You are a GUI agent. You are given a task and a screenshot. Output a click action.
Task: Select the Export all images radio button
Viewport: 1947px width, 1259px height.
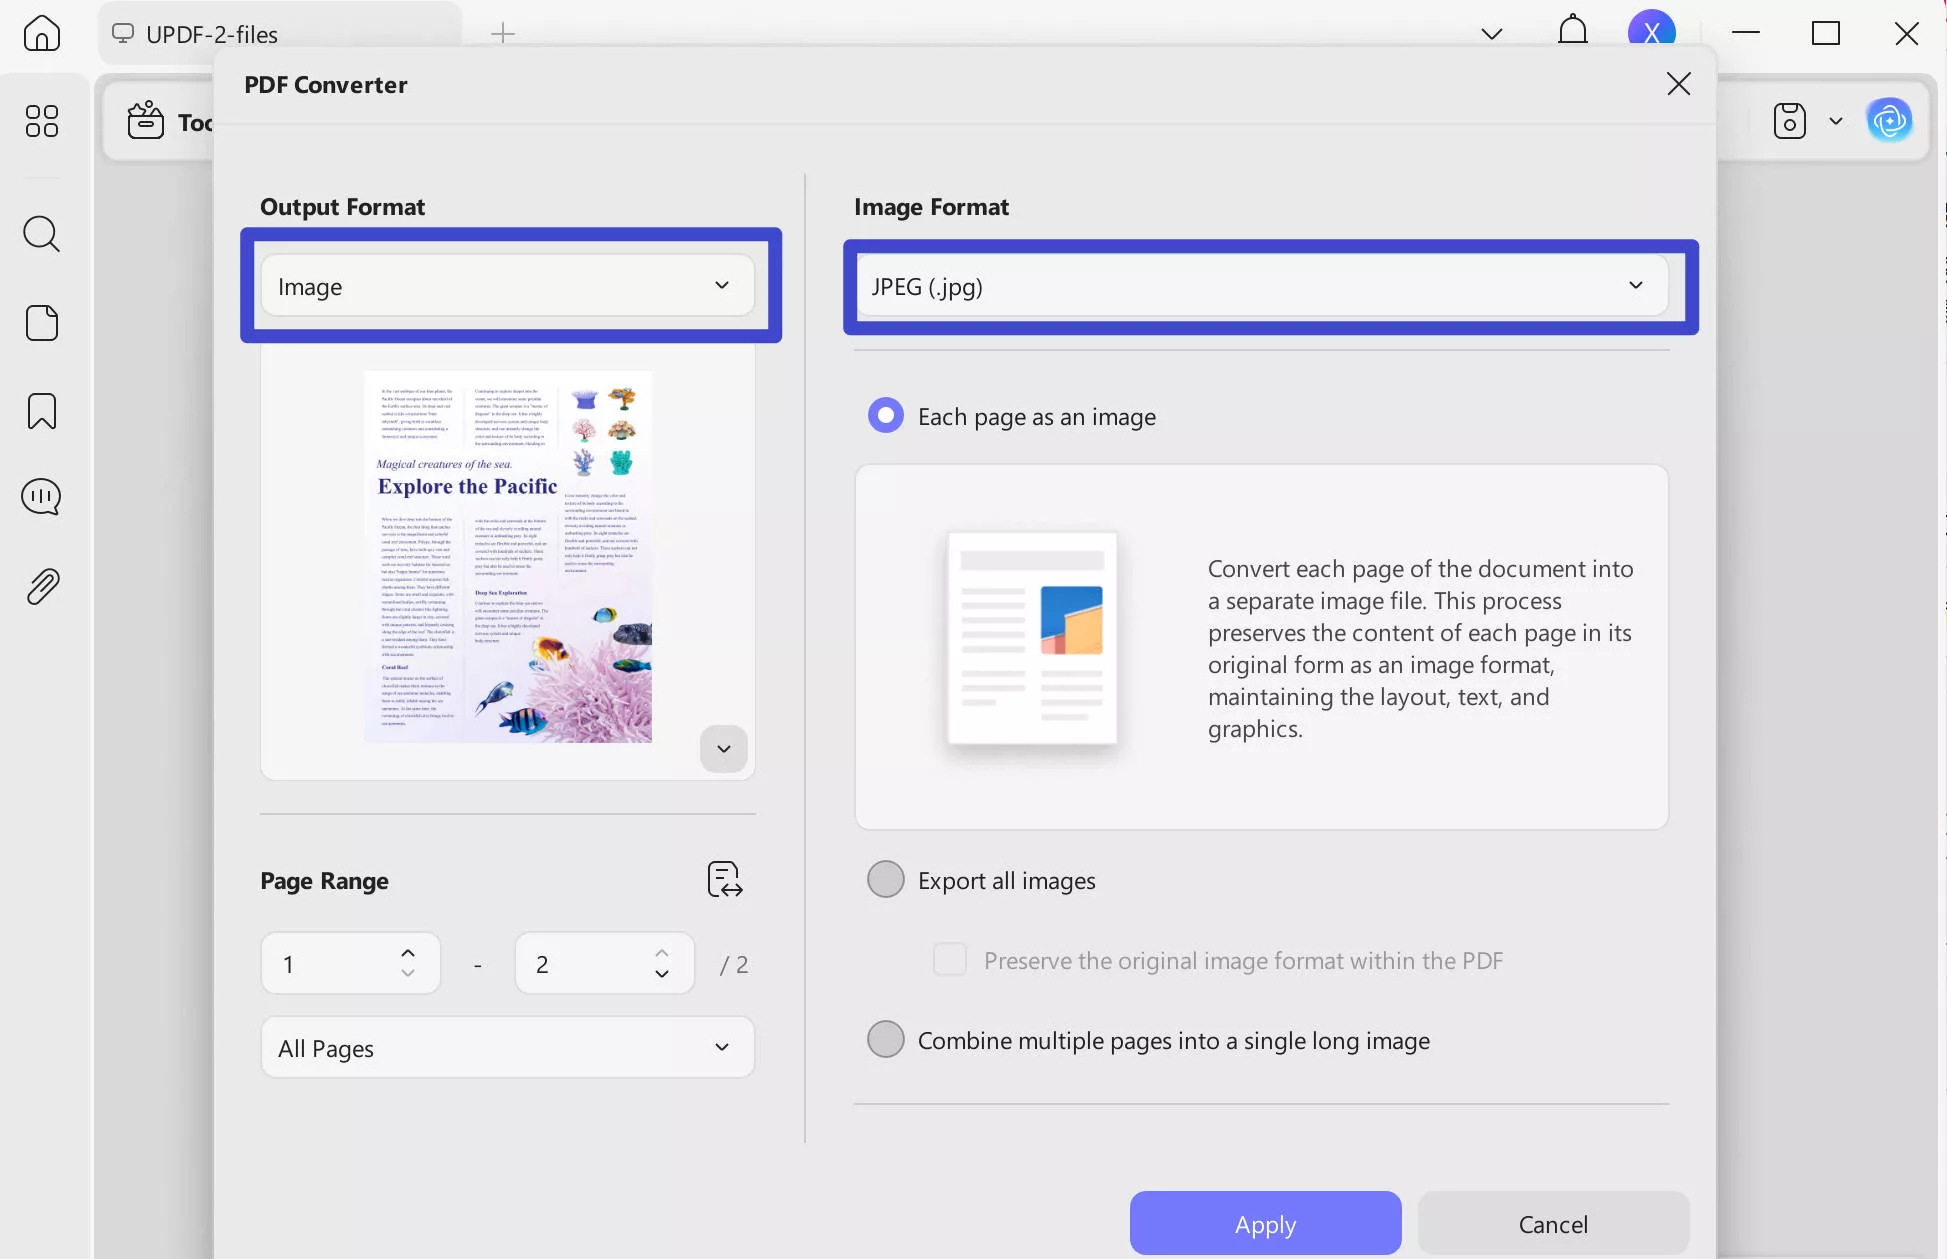coord(886,879)
